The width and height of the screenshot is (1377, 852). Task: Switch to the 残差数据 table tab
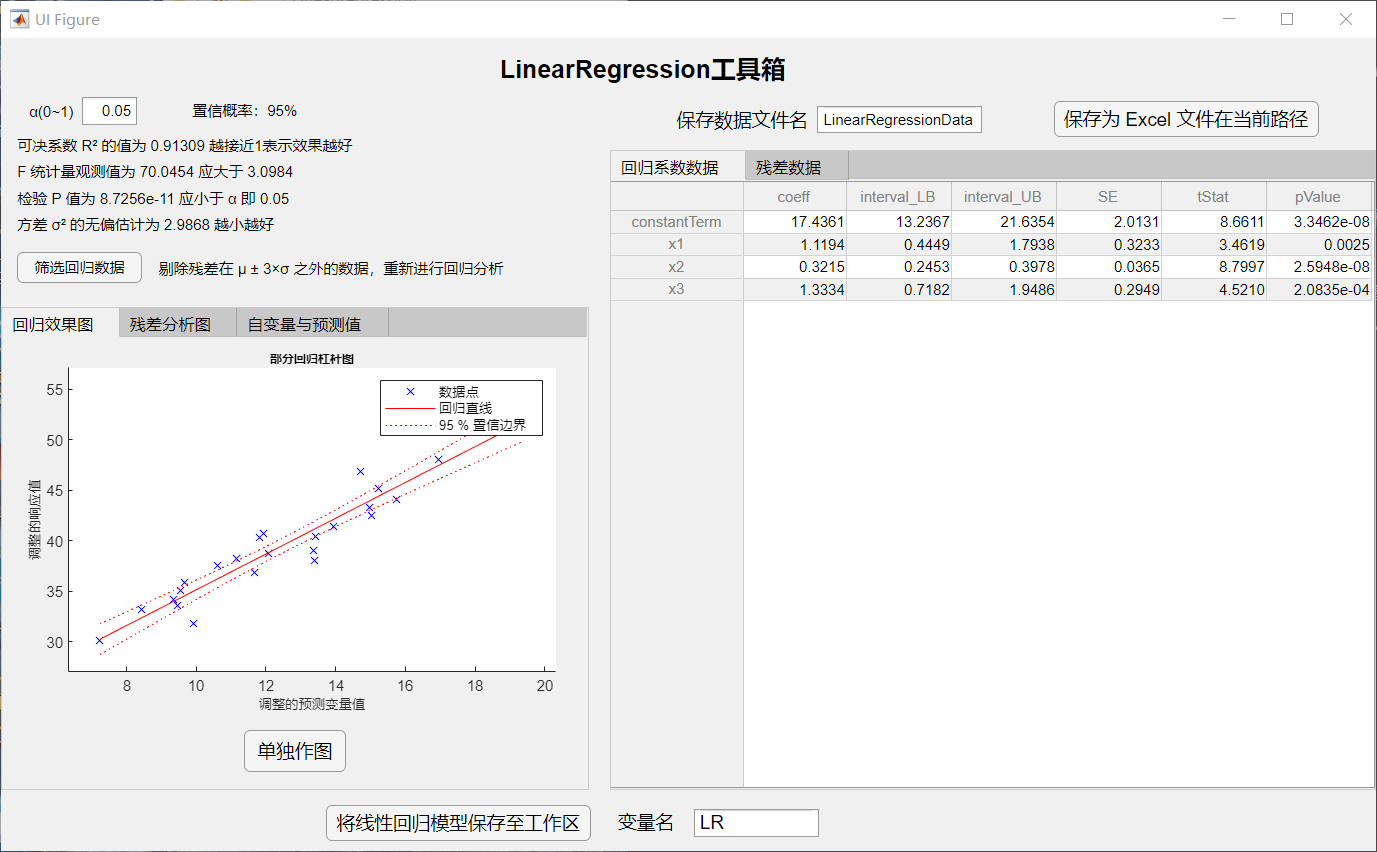(x=788, y=167)
